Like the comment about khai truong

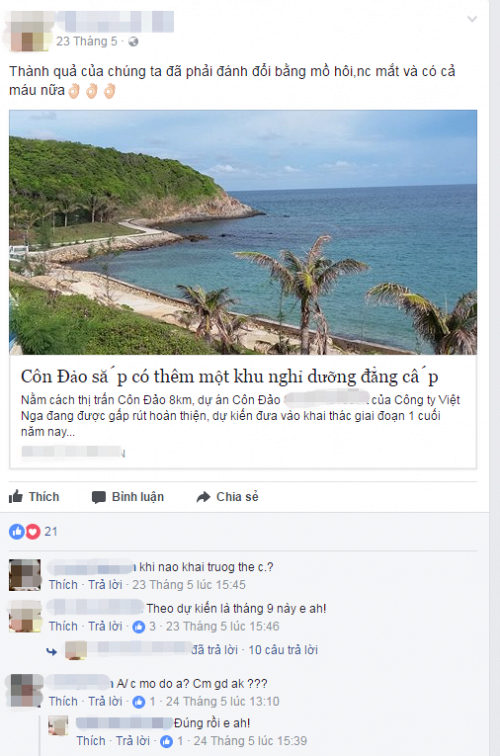(x=63, y=585)
